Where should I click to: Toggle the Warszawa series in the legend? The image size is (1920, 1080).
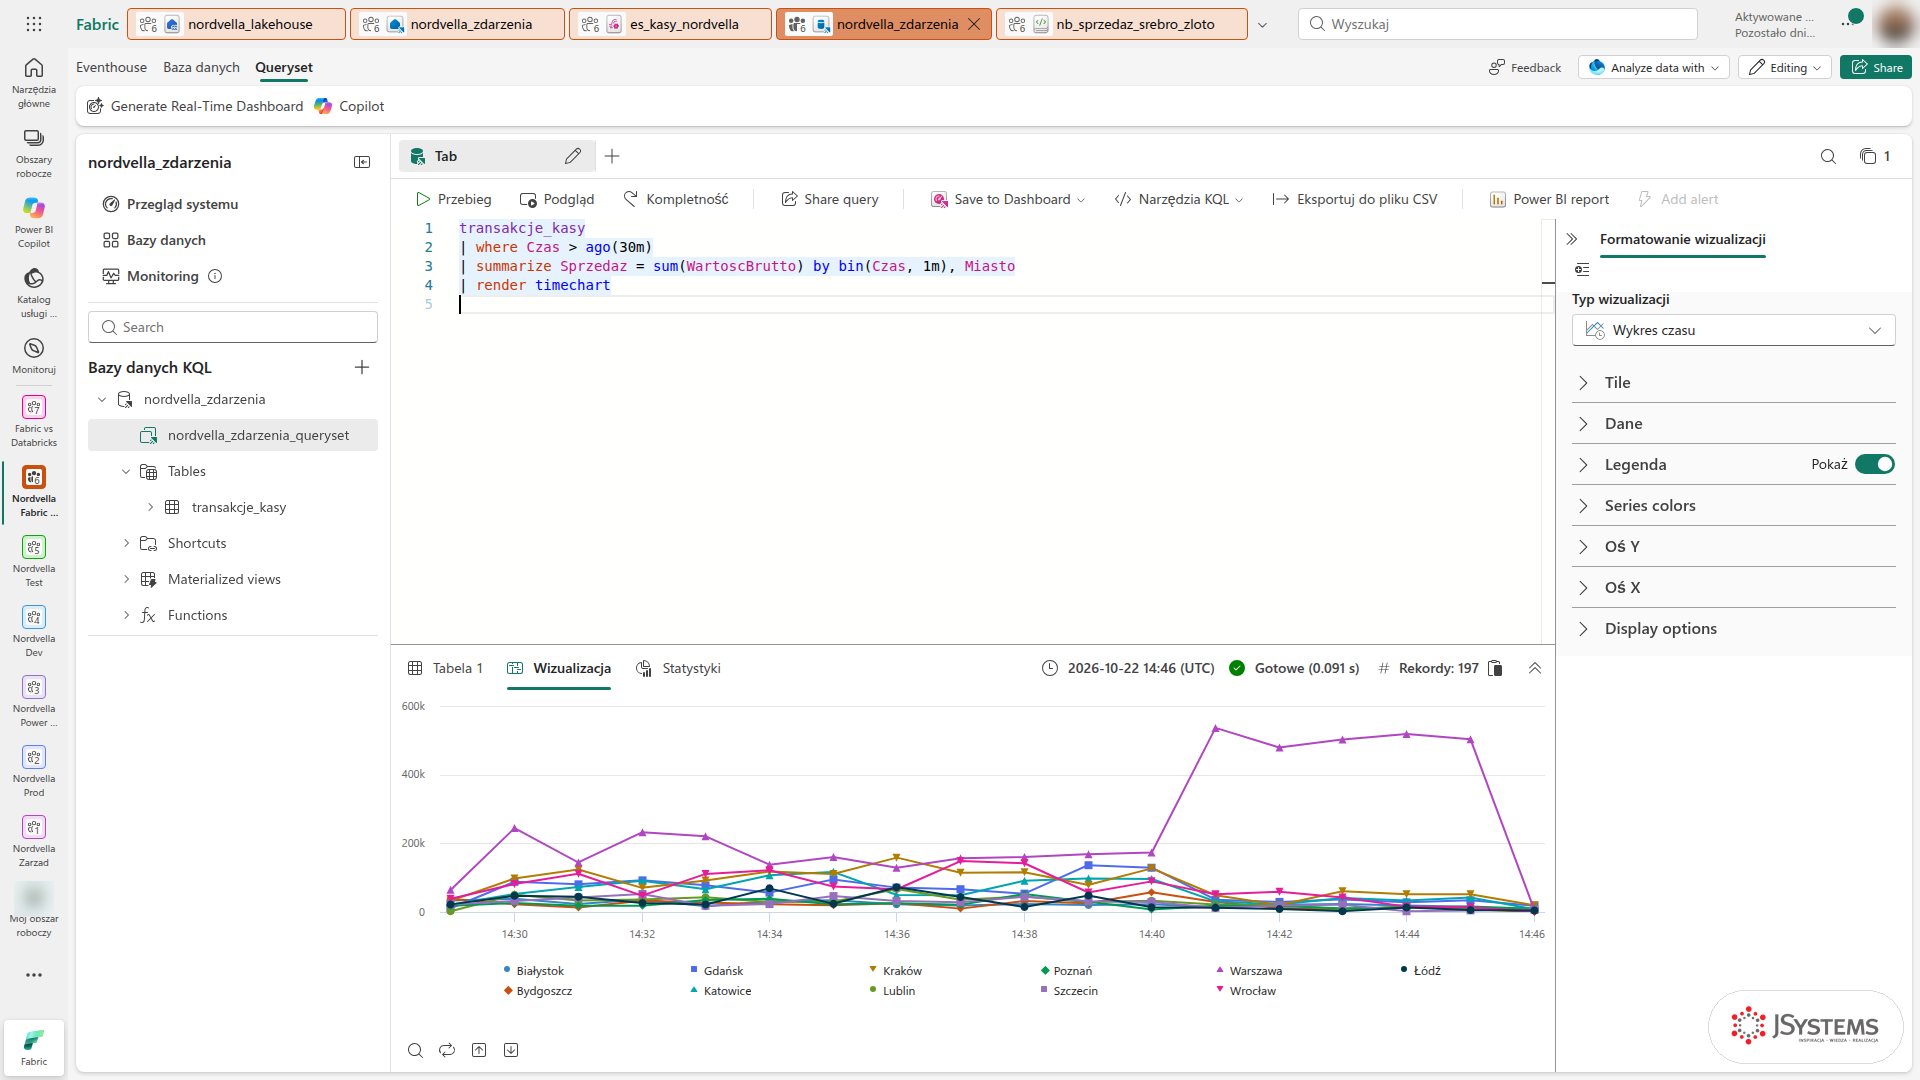[x=1248, y=971]
